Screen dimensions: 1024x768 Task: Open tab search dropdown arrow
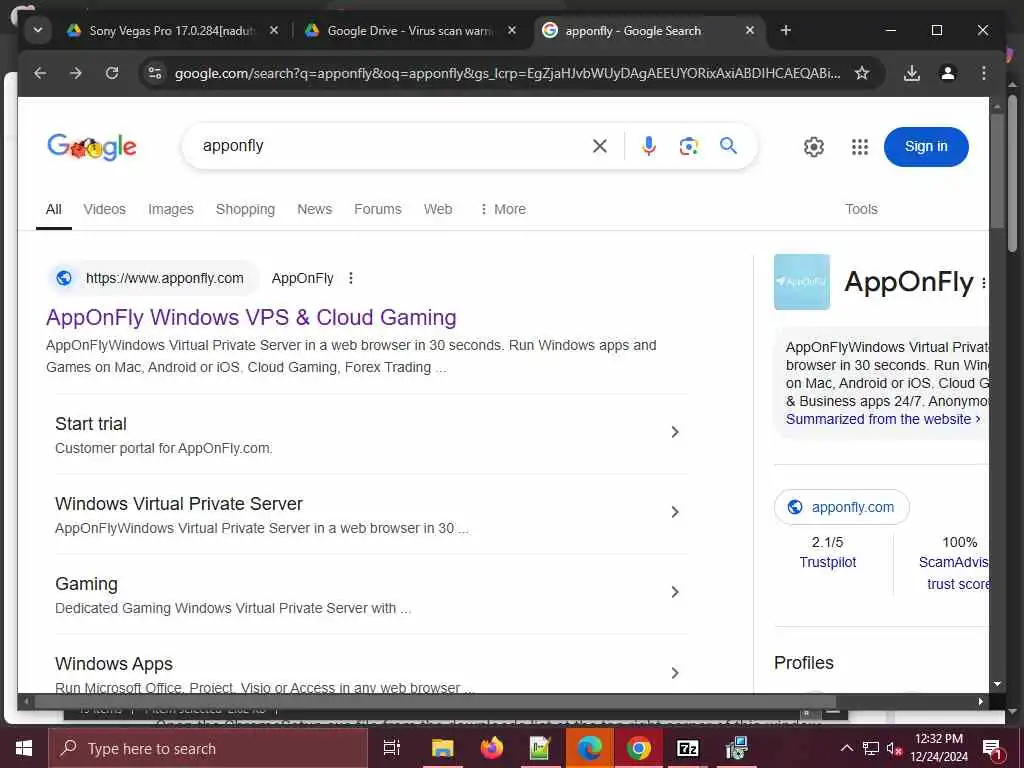(38, 31)
